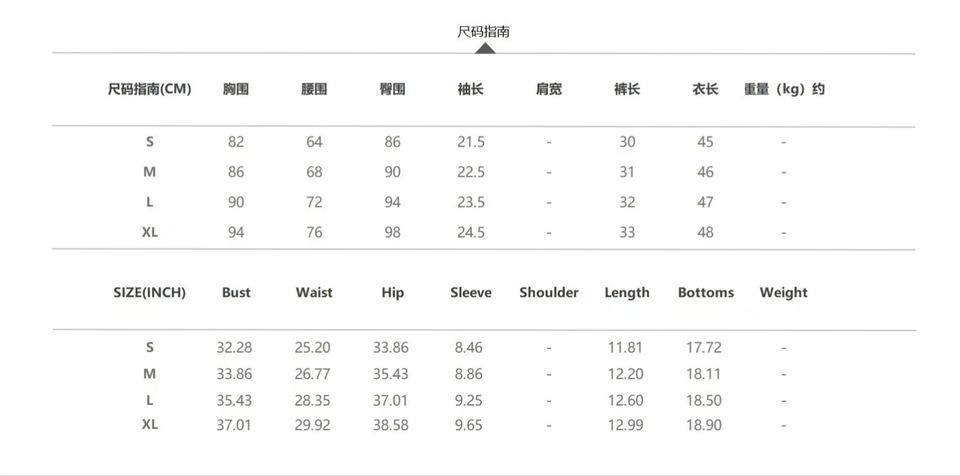Click the 胸围 column header
Image resolution: width=960 pixels, height=476 pixels.
coord(236,89)
